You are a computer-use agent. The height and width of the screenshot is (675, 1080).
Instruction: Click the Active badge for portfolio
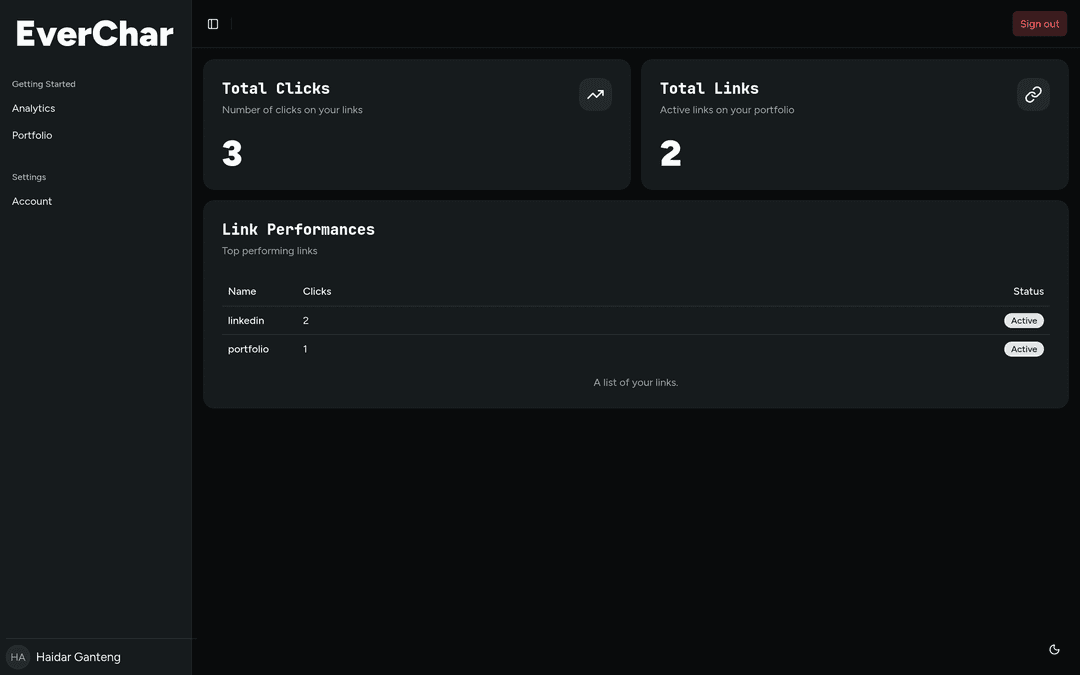1024,349
